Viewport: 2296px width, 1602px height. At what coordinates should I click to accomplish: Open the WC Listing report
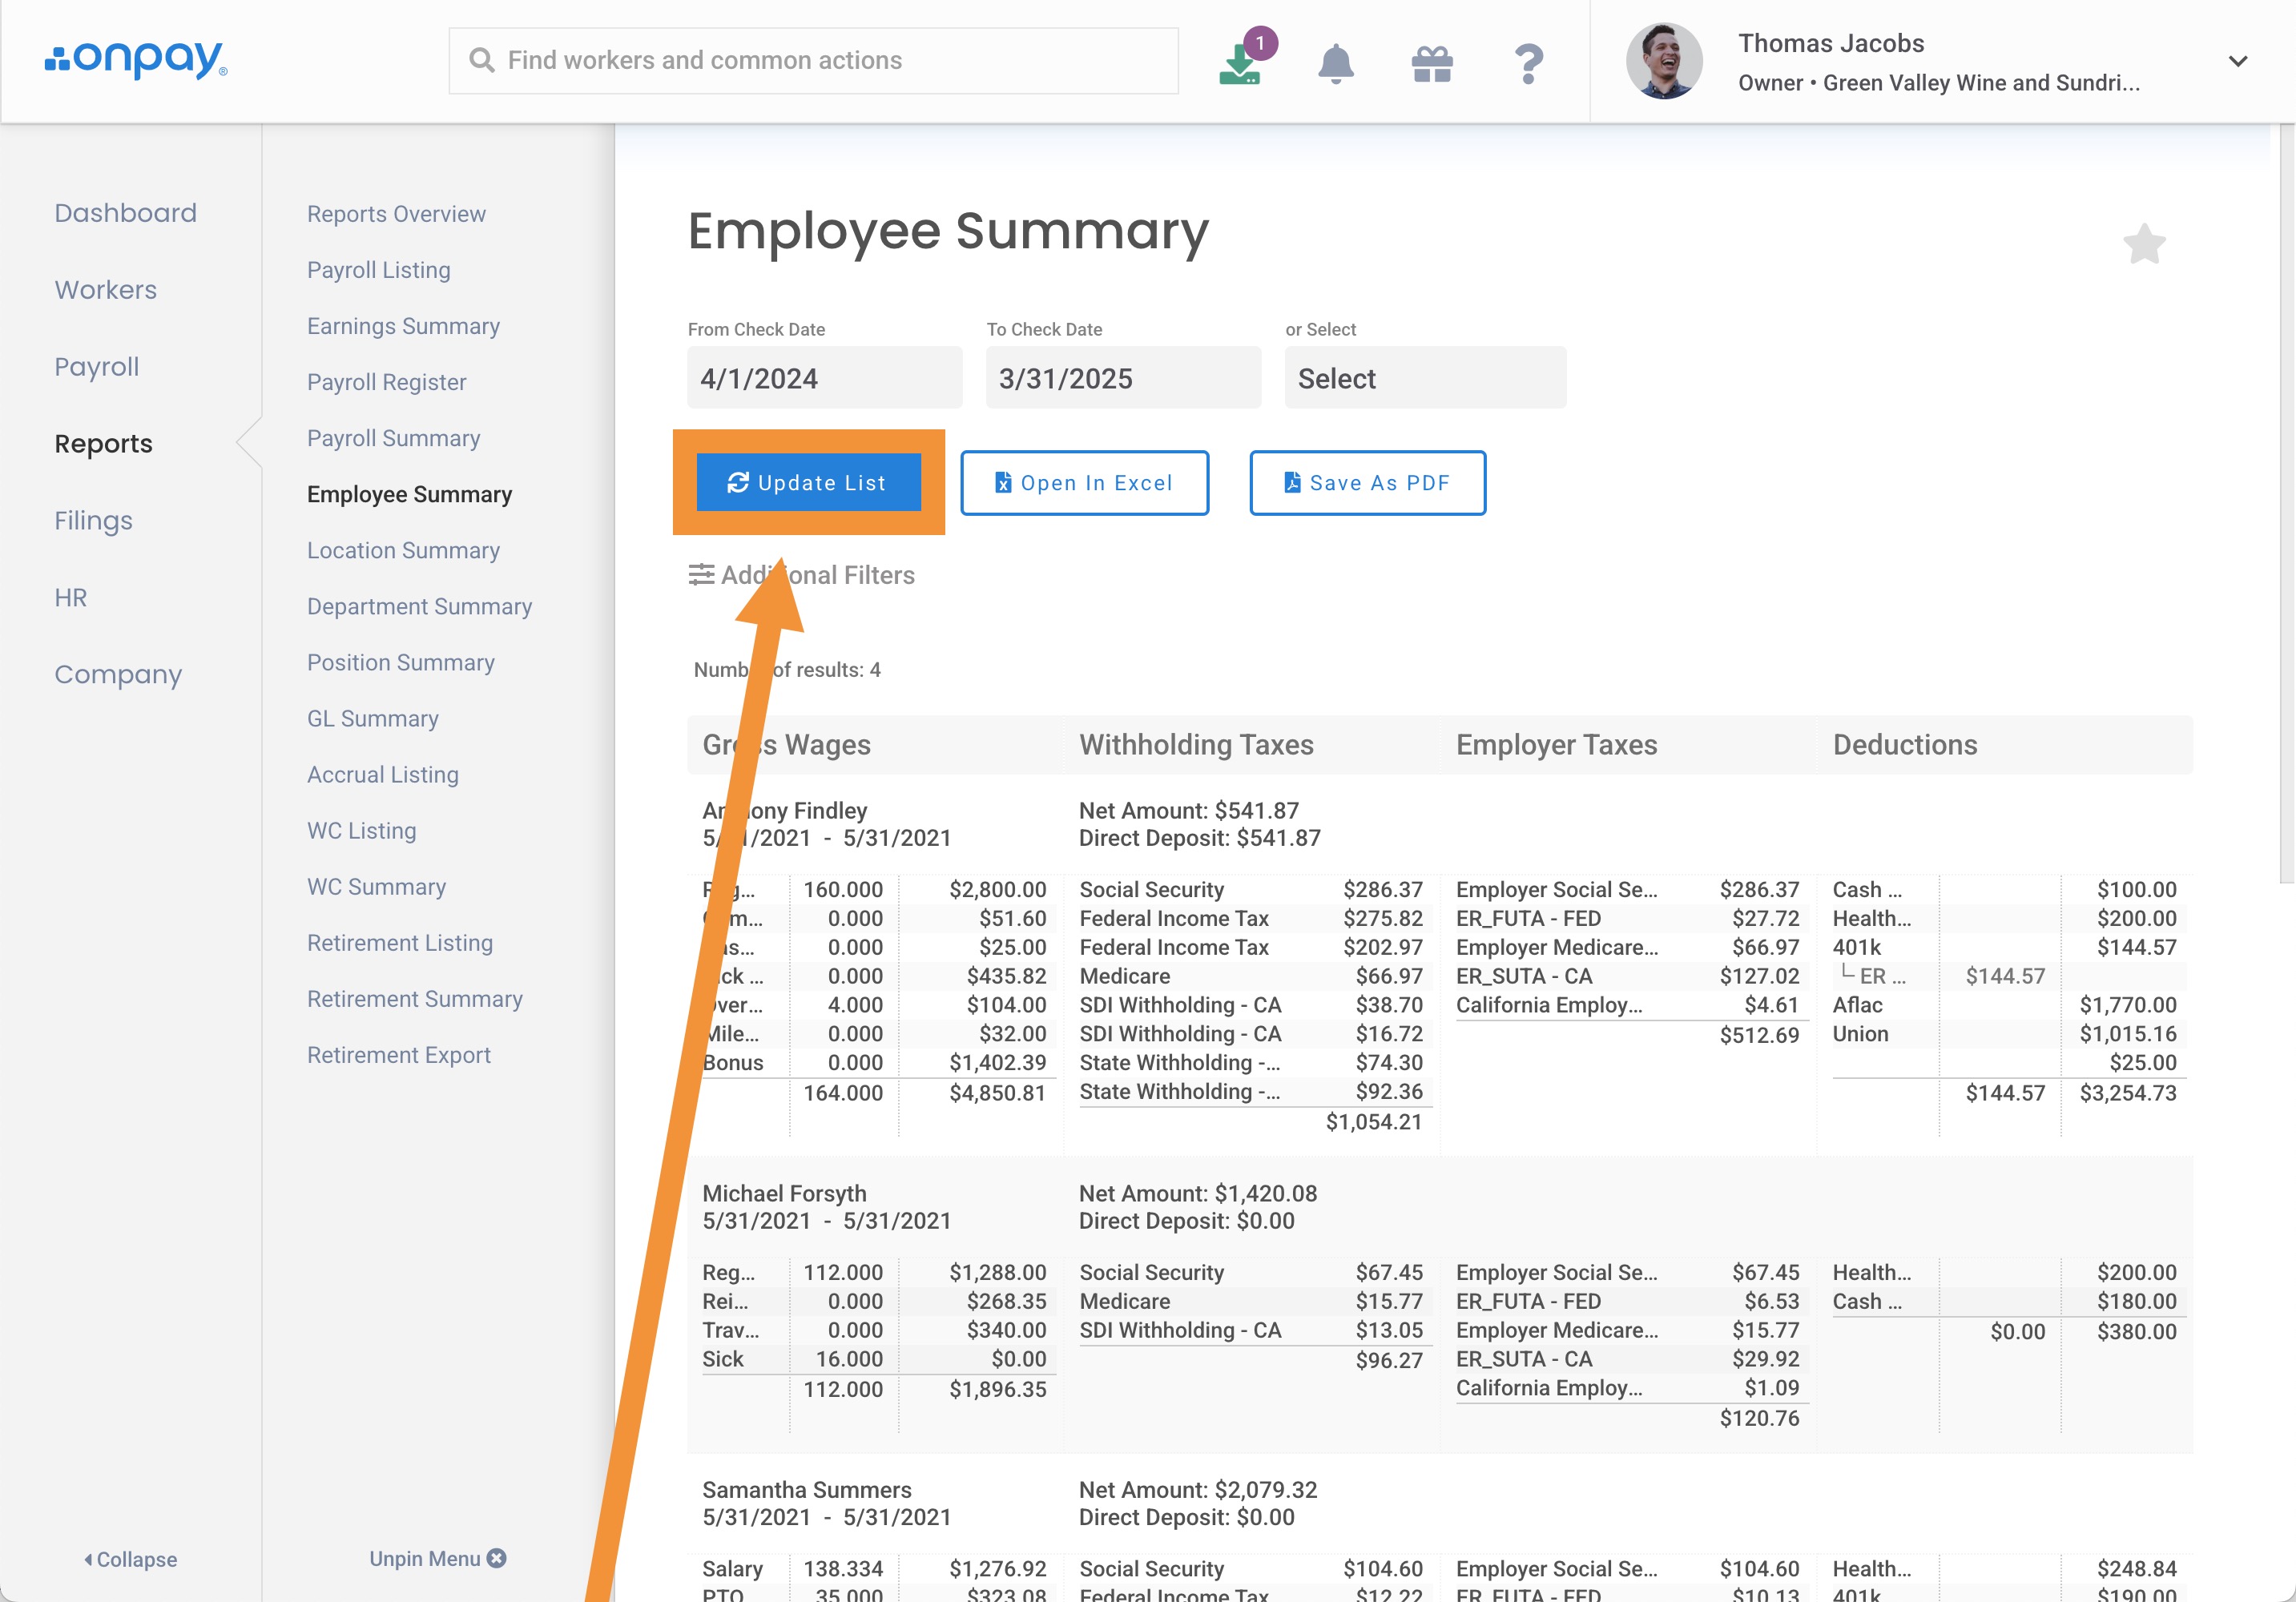coord(361,830)
